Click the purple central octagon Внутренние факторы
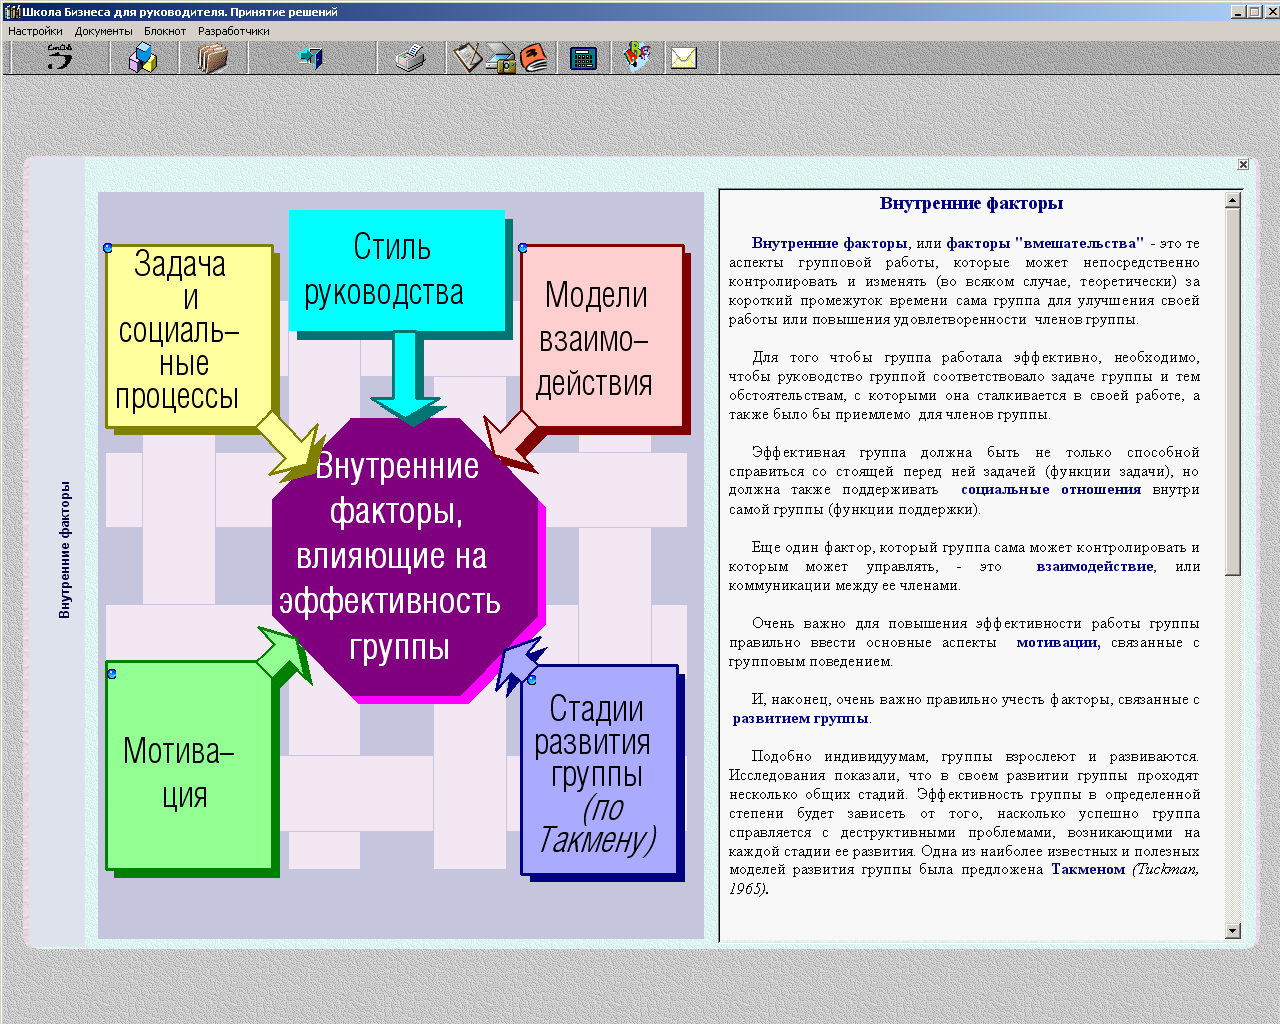 (x=405, y=557)
